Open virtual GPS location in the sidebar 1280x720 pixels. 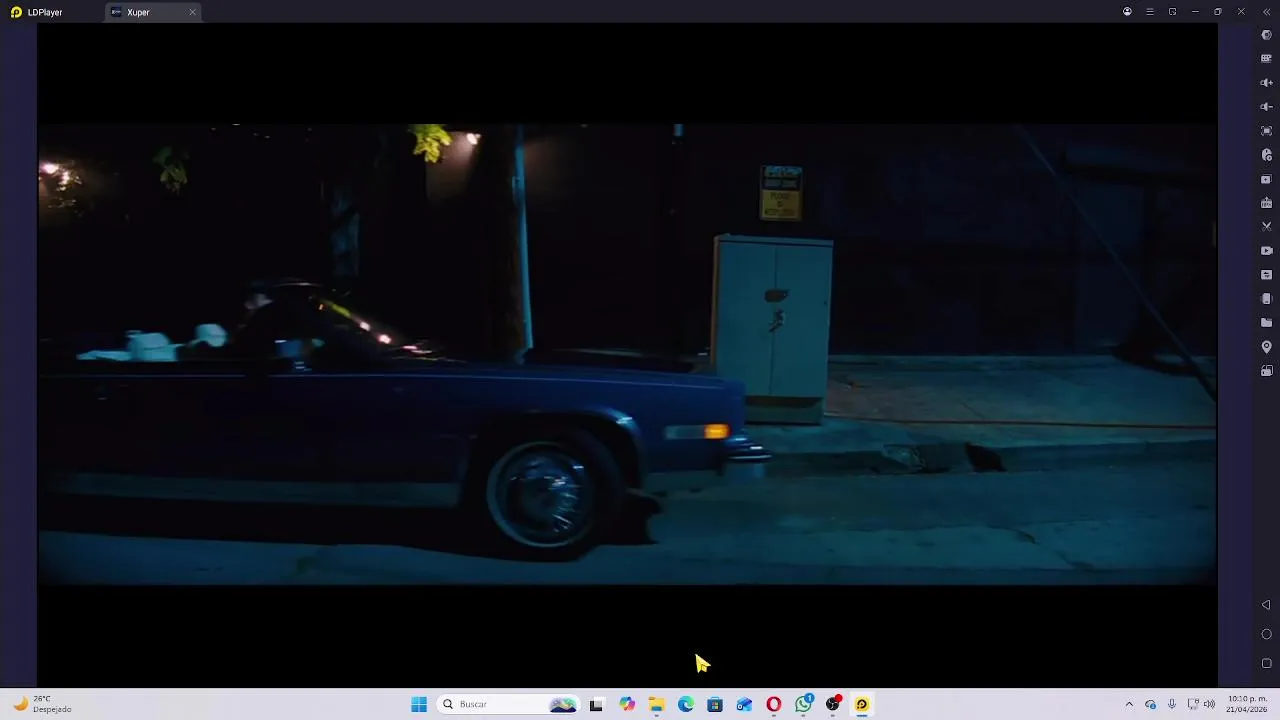click(1266, 347)
